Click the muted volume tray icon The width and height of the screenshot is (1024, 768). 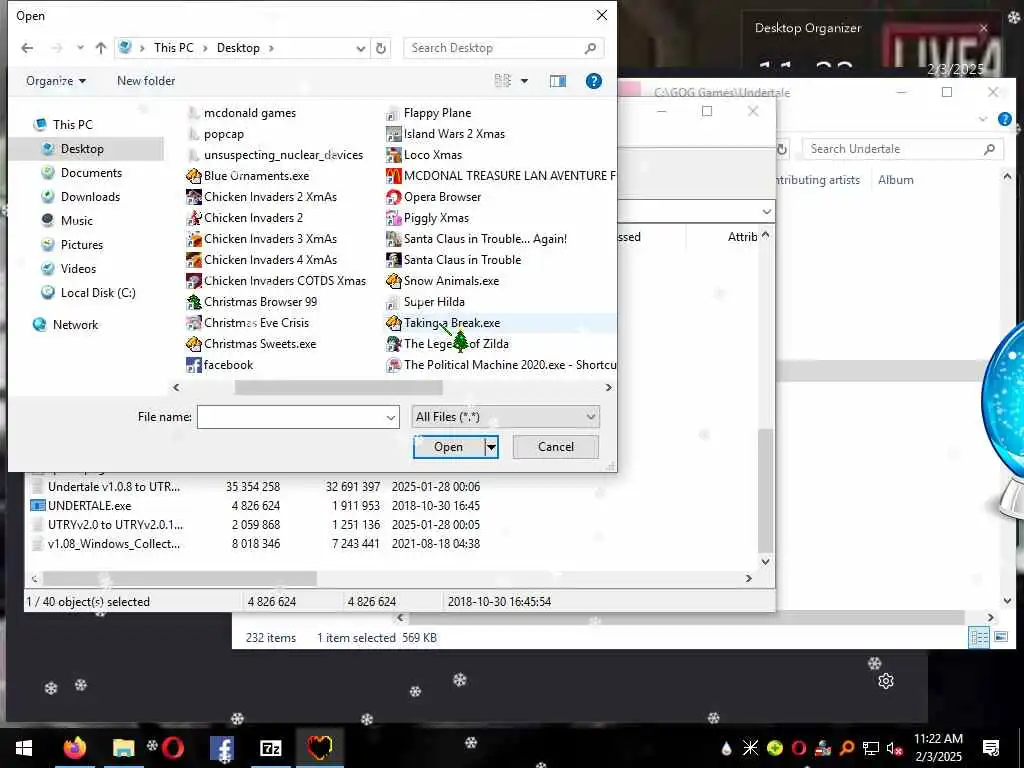[x=895, y=748]
